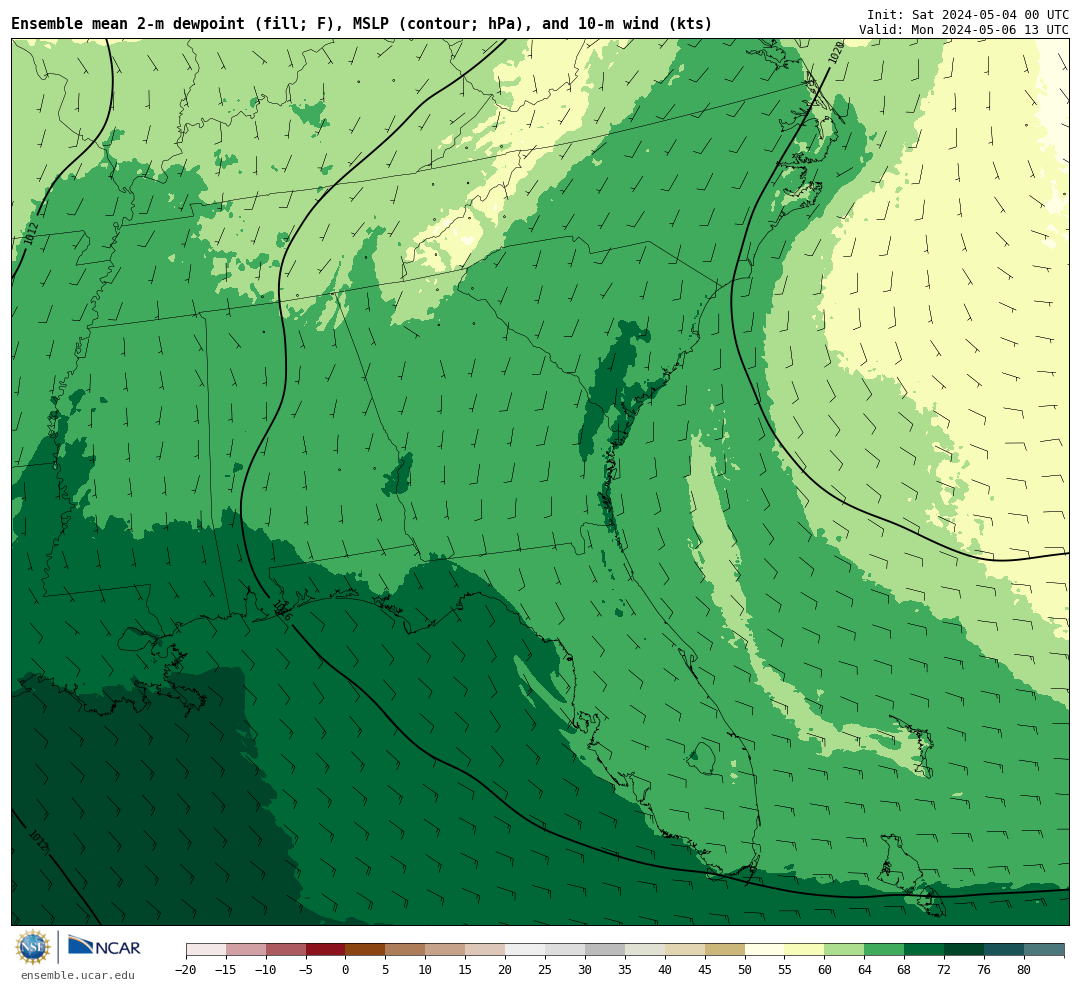Click the 1016 isobar contour label
The width and height of the screenshot is (1080, 988).
click(x=282, y=610)
